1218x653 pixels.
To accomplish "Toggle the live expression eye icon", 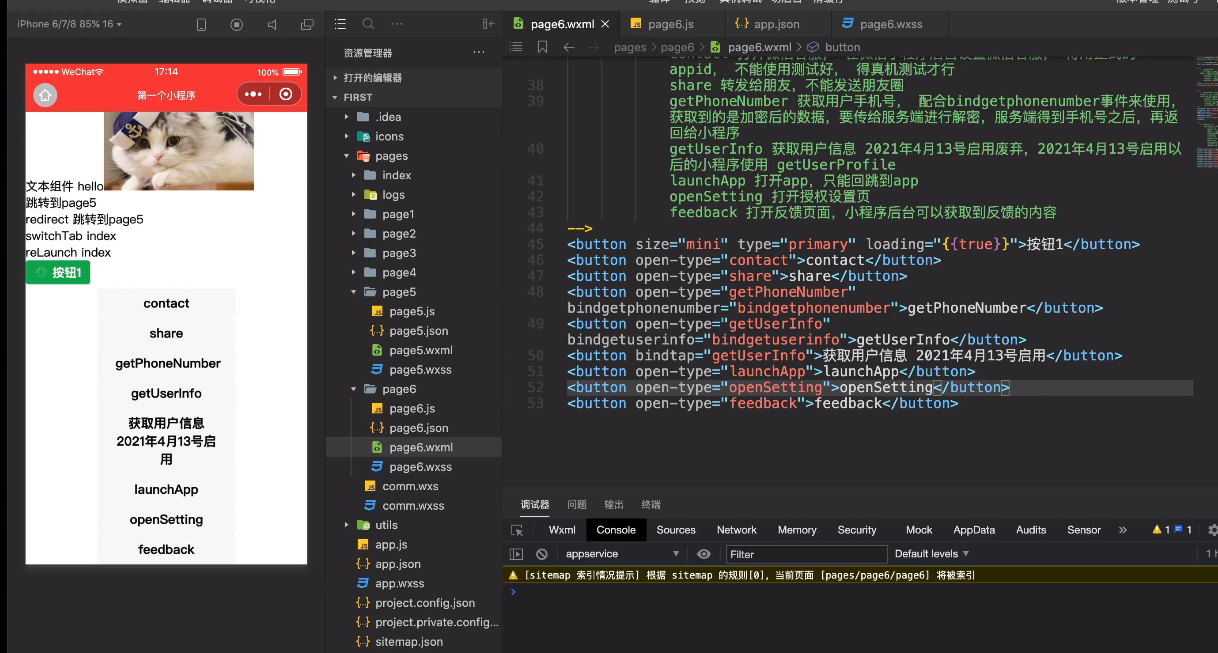I will 704,554.
